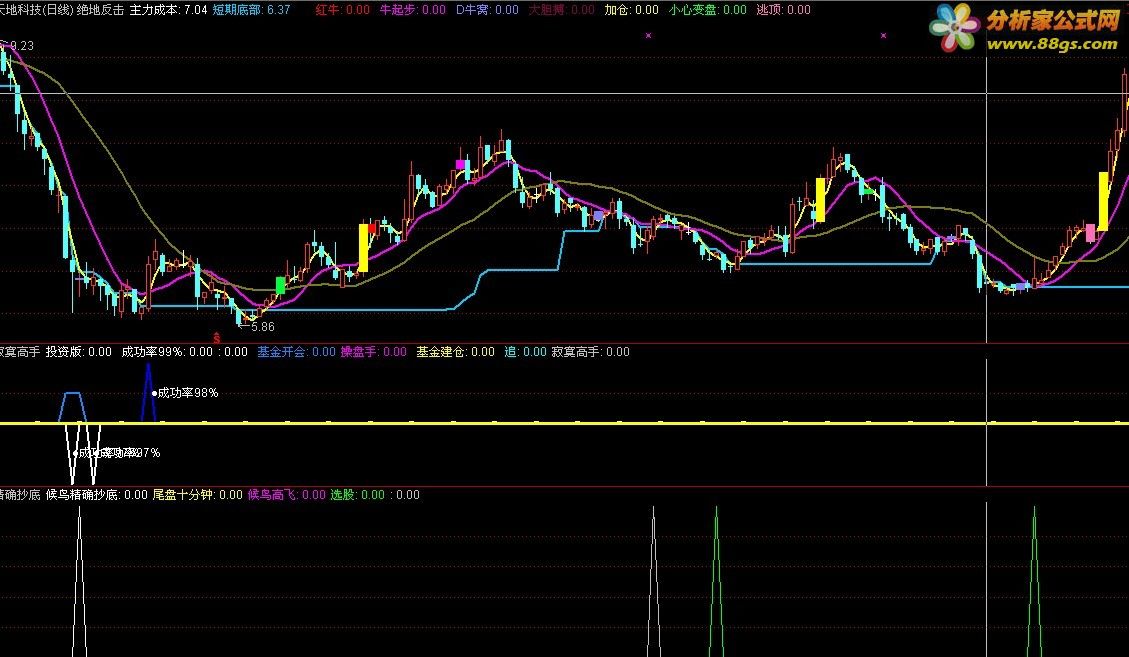Click the 加仓: 0.00 label
This screenshot has height=657, width=1129.
[631, 10]
